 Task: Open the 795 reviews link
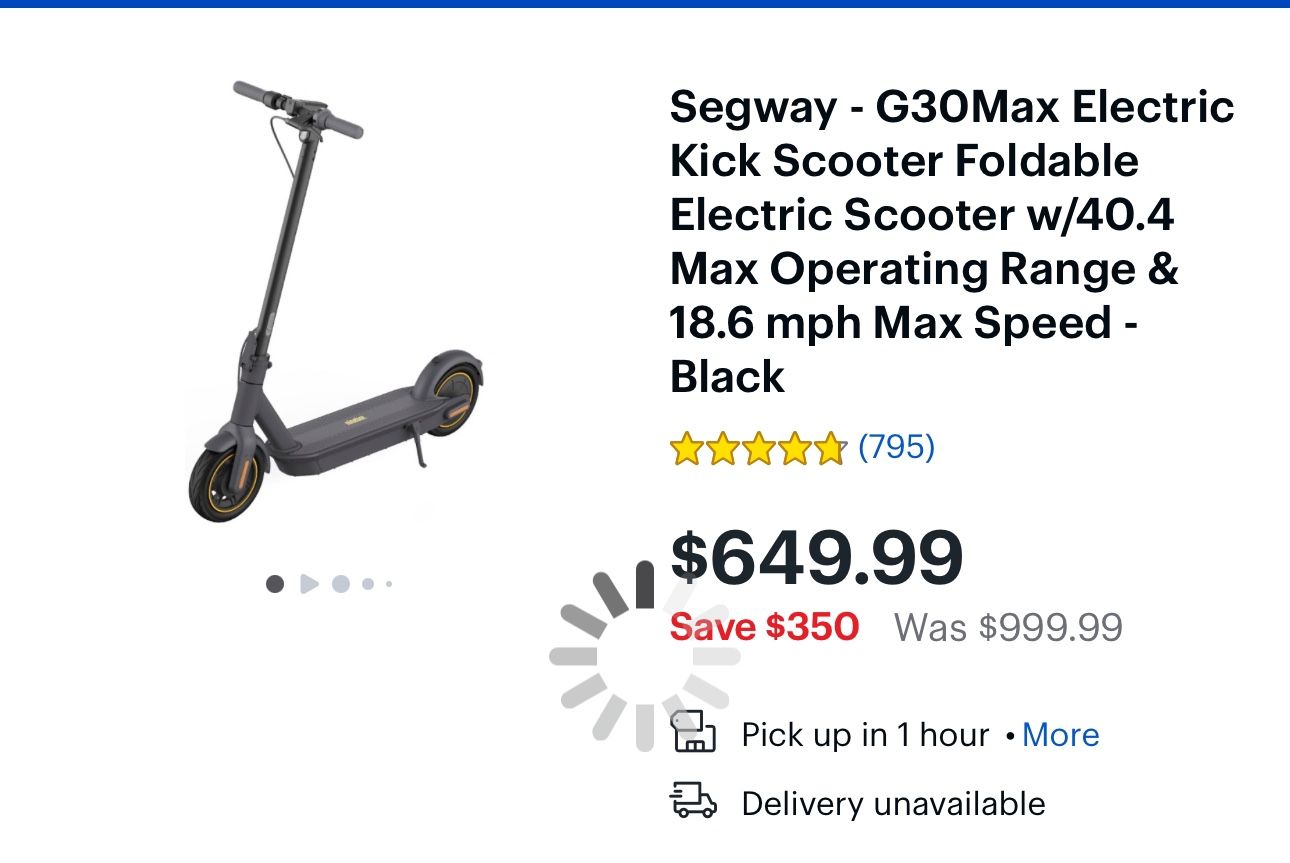coord(897,447)
